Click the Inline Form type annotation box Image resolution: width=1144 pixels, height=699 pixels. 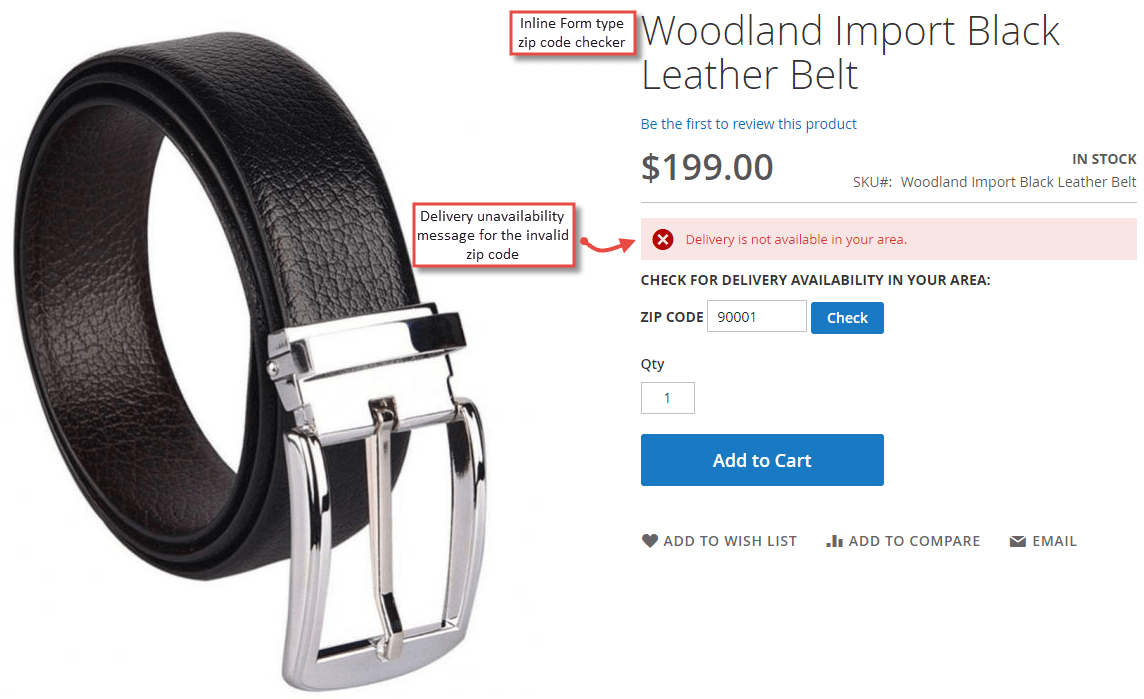point(572,33)
